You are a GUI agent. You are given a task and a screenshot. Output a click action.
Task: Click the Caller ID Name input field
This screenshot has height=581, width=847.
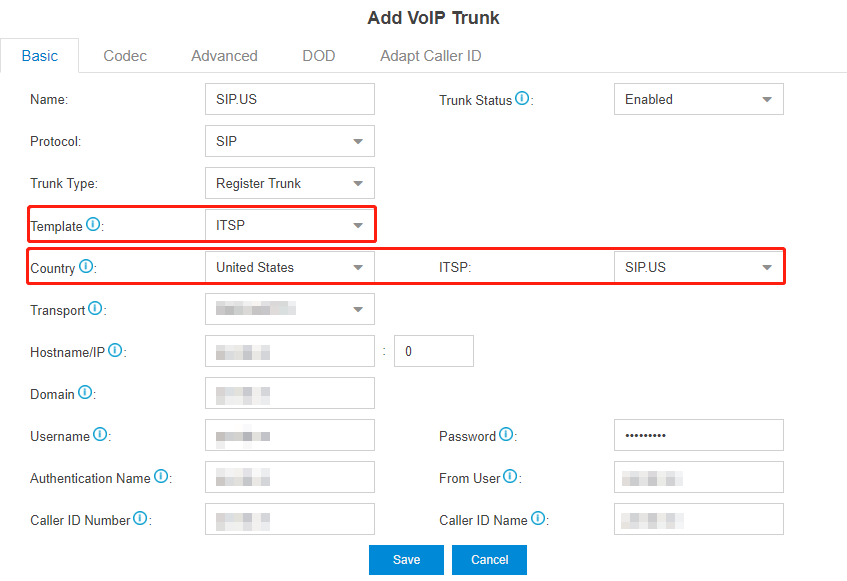coord(698,519)
